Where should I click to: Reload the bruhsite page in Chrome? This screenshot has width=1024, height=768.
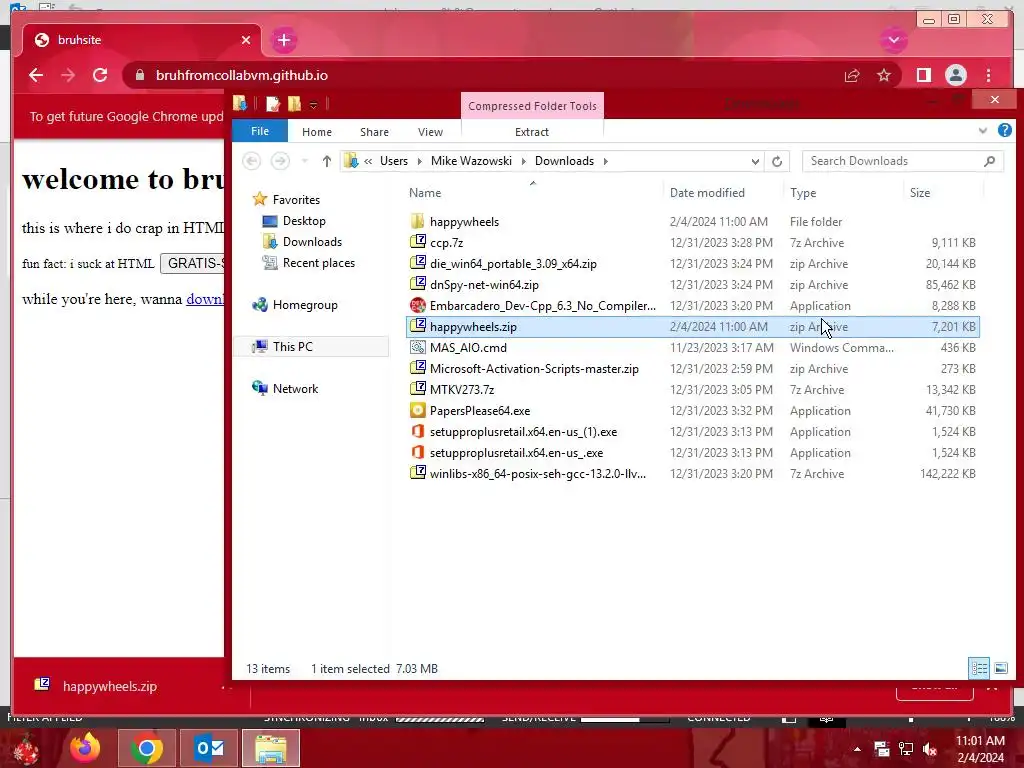100,75
